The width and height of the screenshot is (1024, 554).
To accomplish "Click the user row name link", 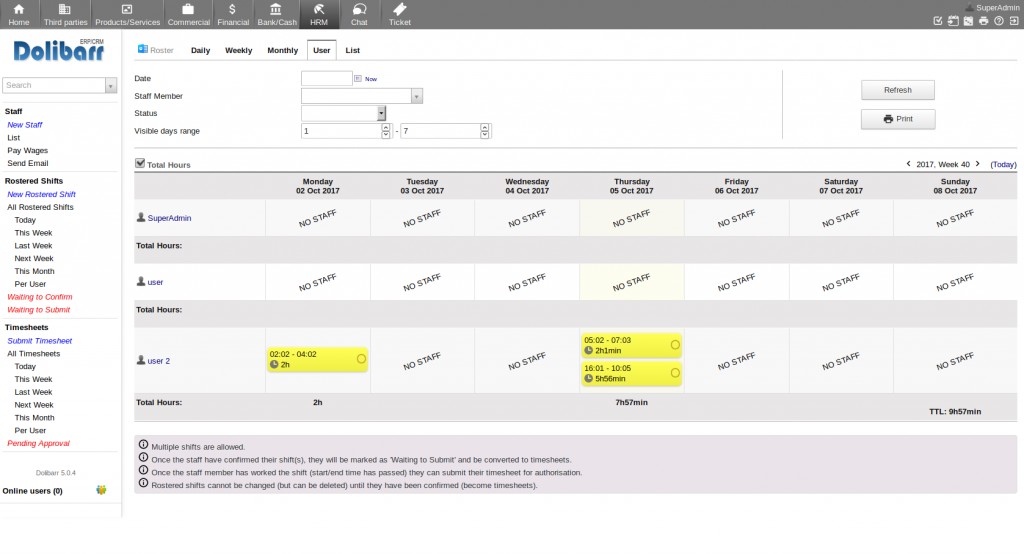I will pyautogui.click(x=155, y=282).
